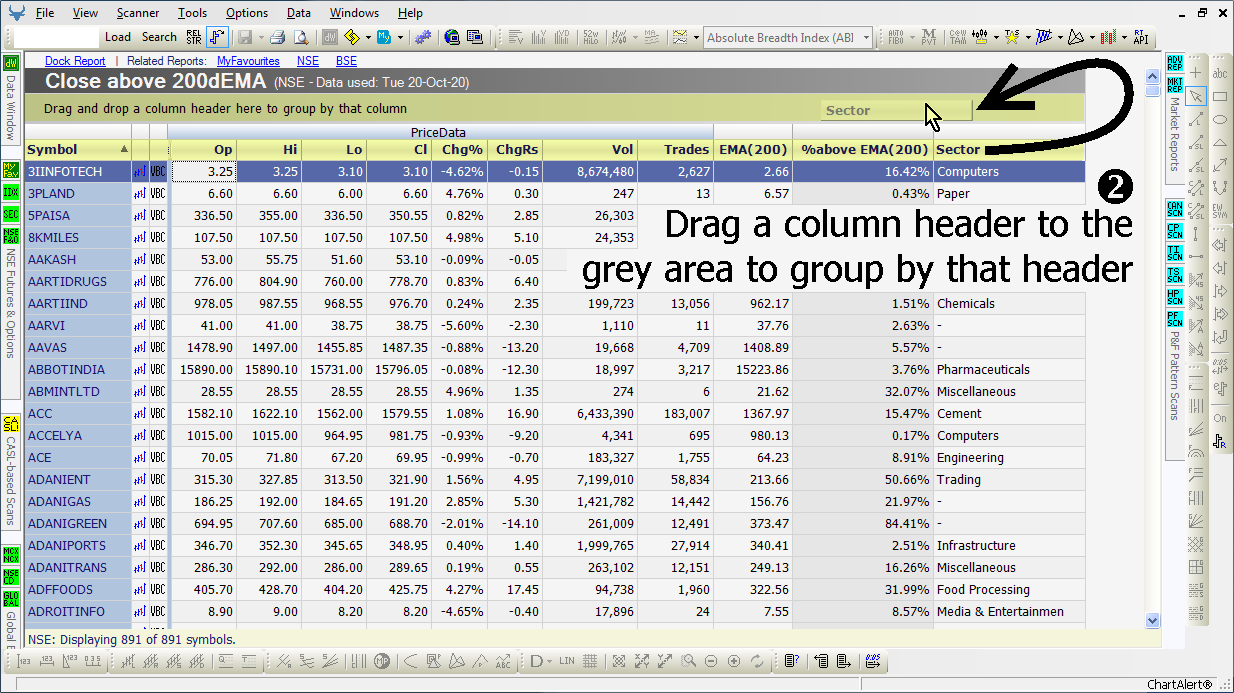The width and height of the screenshot is (1234, 693).
Task: Click the M PVT pivot icon
Action: click(929, 37)
